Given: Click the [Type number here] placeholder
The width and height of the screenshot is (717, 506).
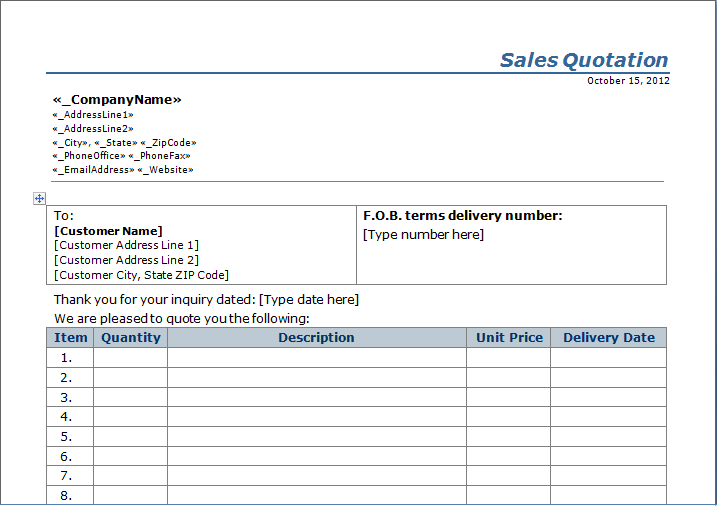Looking at the screenshot, I should (x=423, y=235).
